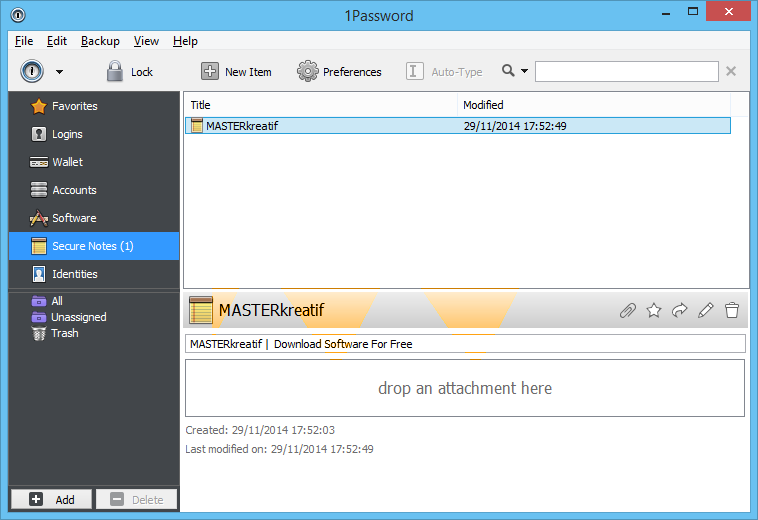Click the Delete button
The width and height of the screenshot is (758, 520).
(x=136, y=499)
